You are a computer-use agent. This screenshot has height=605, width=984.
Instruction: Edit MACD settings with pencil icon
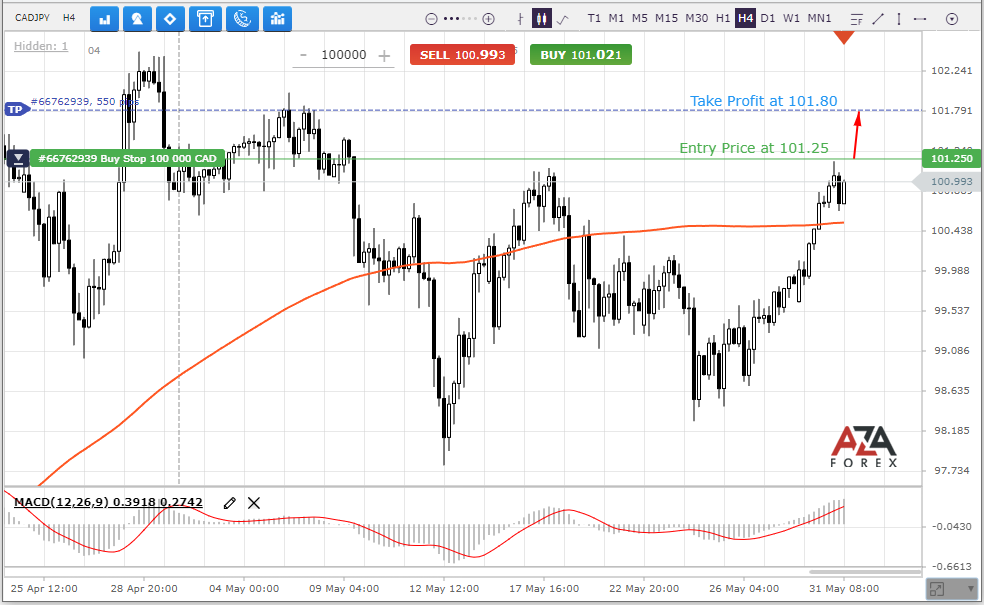(230, 503)
